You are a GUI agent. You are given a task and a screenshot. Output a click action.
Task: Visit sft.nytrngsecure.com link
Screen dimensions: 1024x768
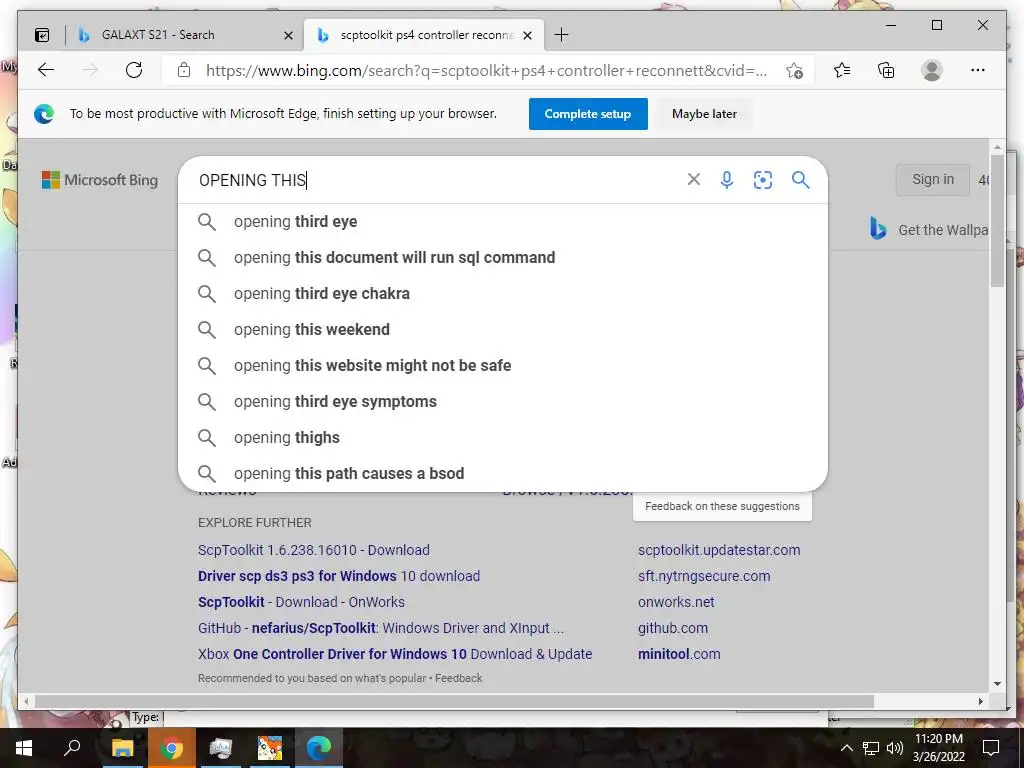[x=704, y=576]
